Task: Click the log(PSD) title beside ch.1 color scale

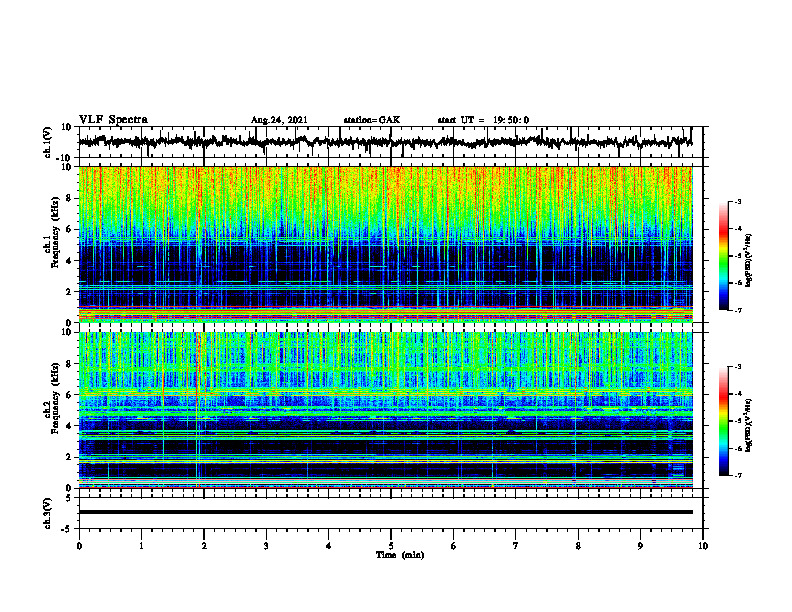Action: (748, 261)
